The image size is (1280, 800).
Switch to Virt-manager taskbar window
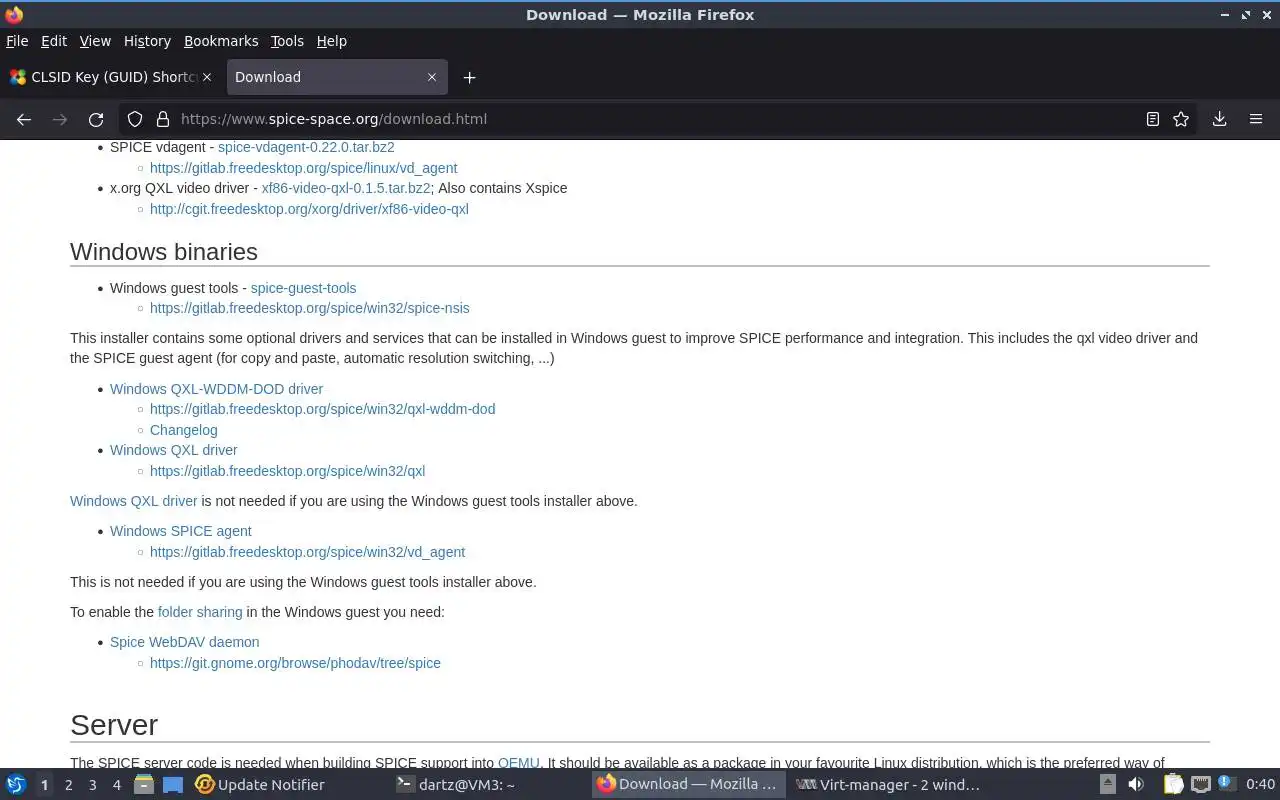point(888,785)
